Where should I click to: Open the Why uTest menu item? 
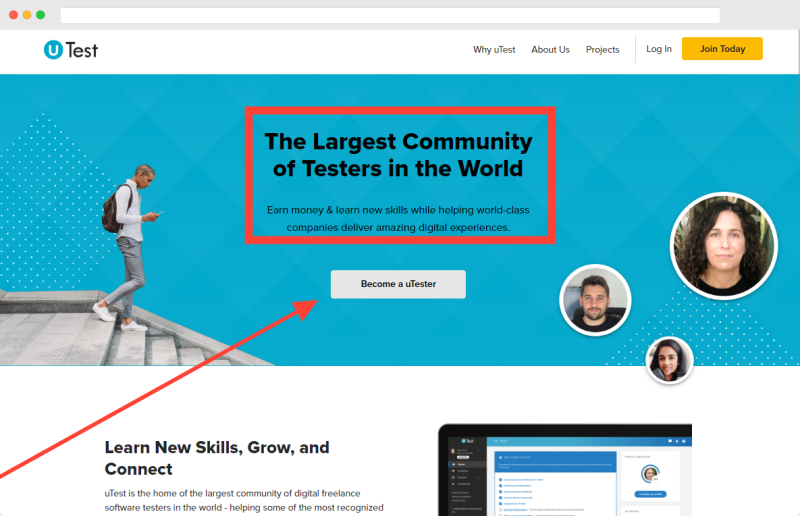pos(494,50)
